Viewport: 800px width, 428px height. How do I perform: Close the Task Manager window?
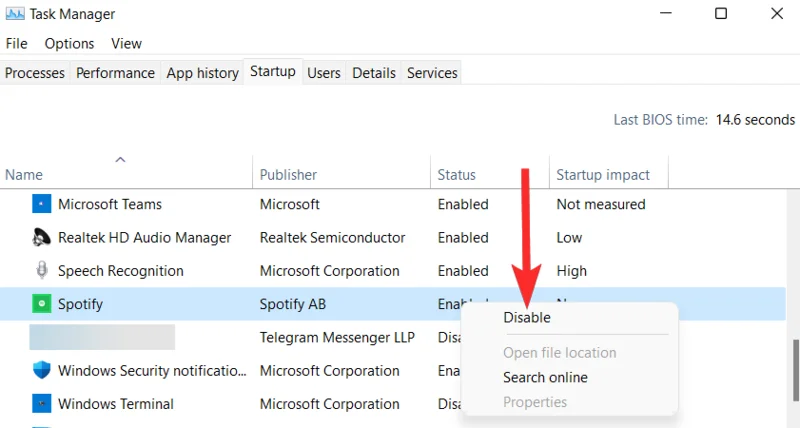pyautogui.click(x=777, y=13)
